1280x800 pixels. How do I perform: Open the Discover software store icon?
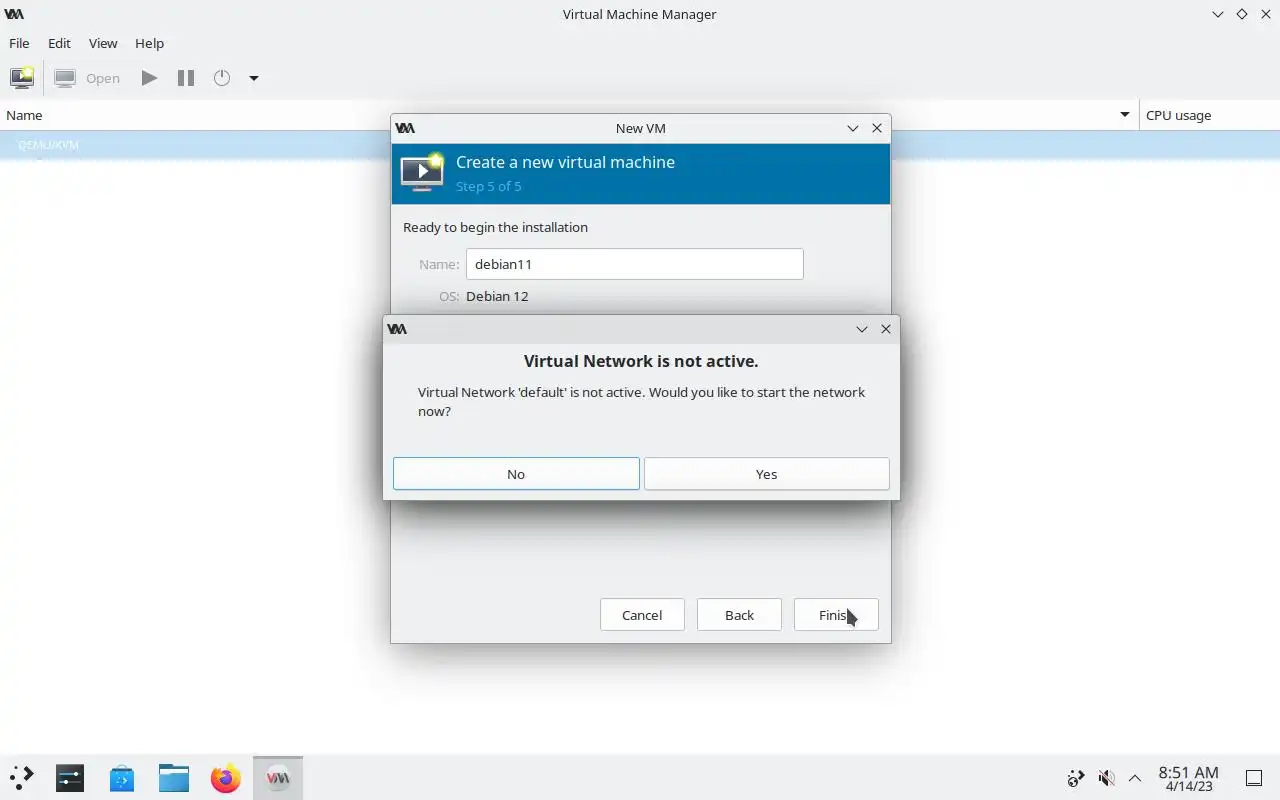click(122, 777)
